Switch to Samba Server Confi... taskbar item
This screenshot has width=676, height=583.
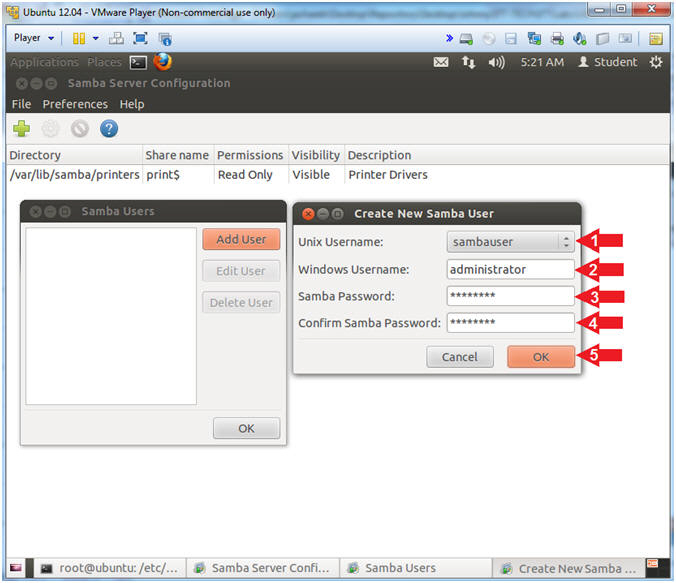263,568
